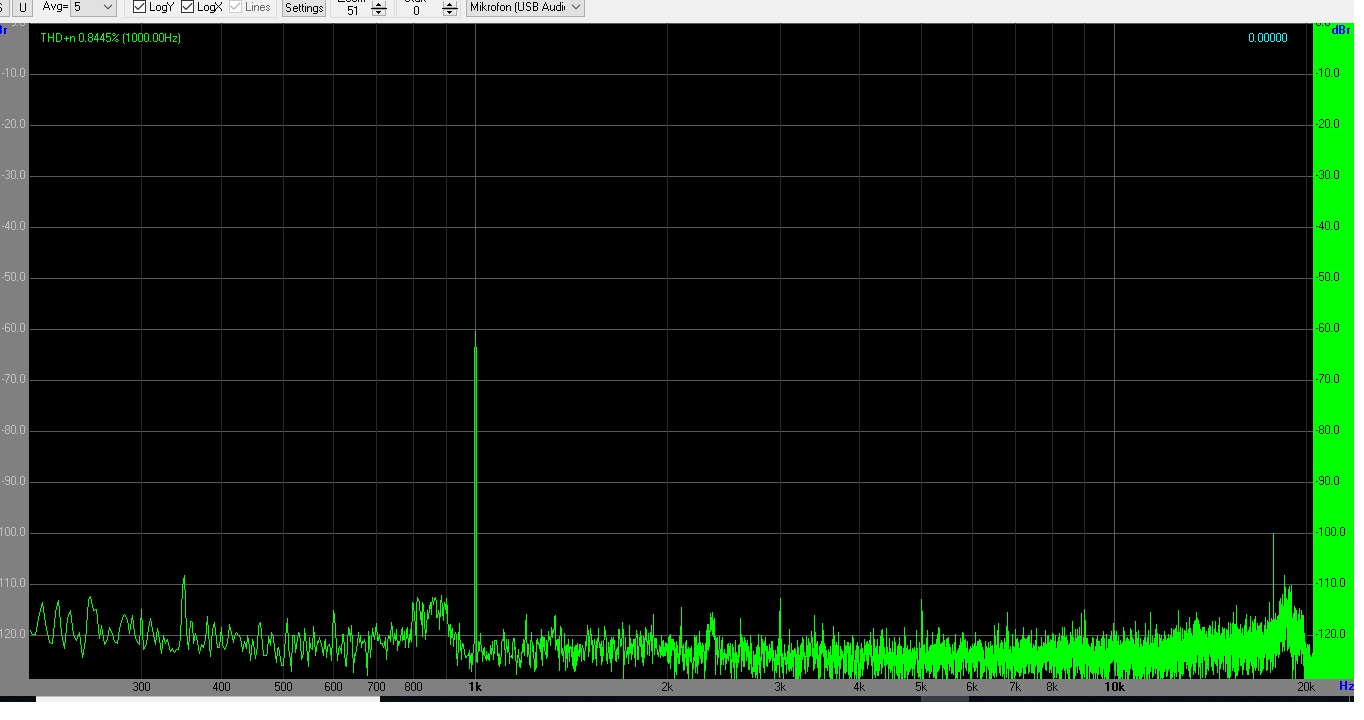Screen dimensions: 1364x720
Task: Click the Hz unit label at axis end
Action: [x=1346, y=686]
